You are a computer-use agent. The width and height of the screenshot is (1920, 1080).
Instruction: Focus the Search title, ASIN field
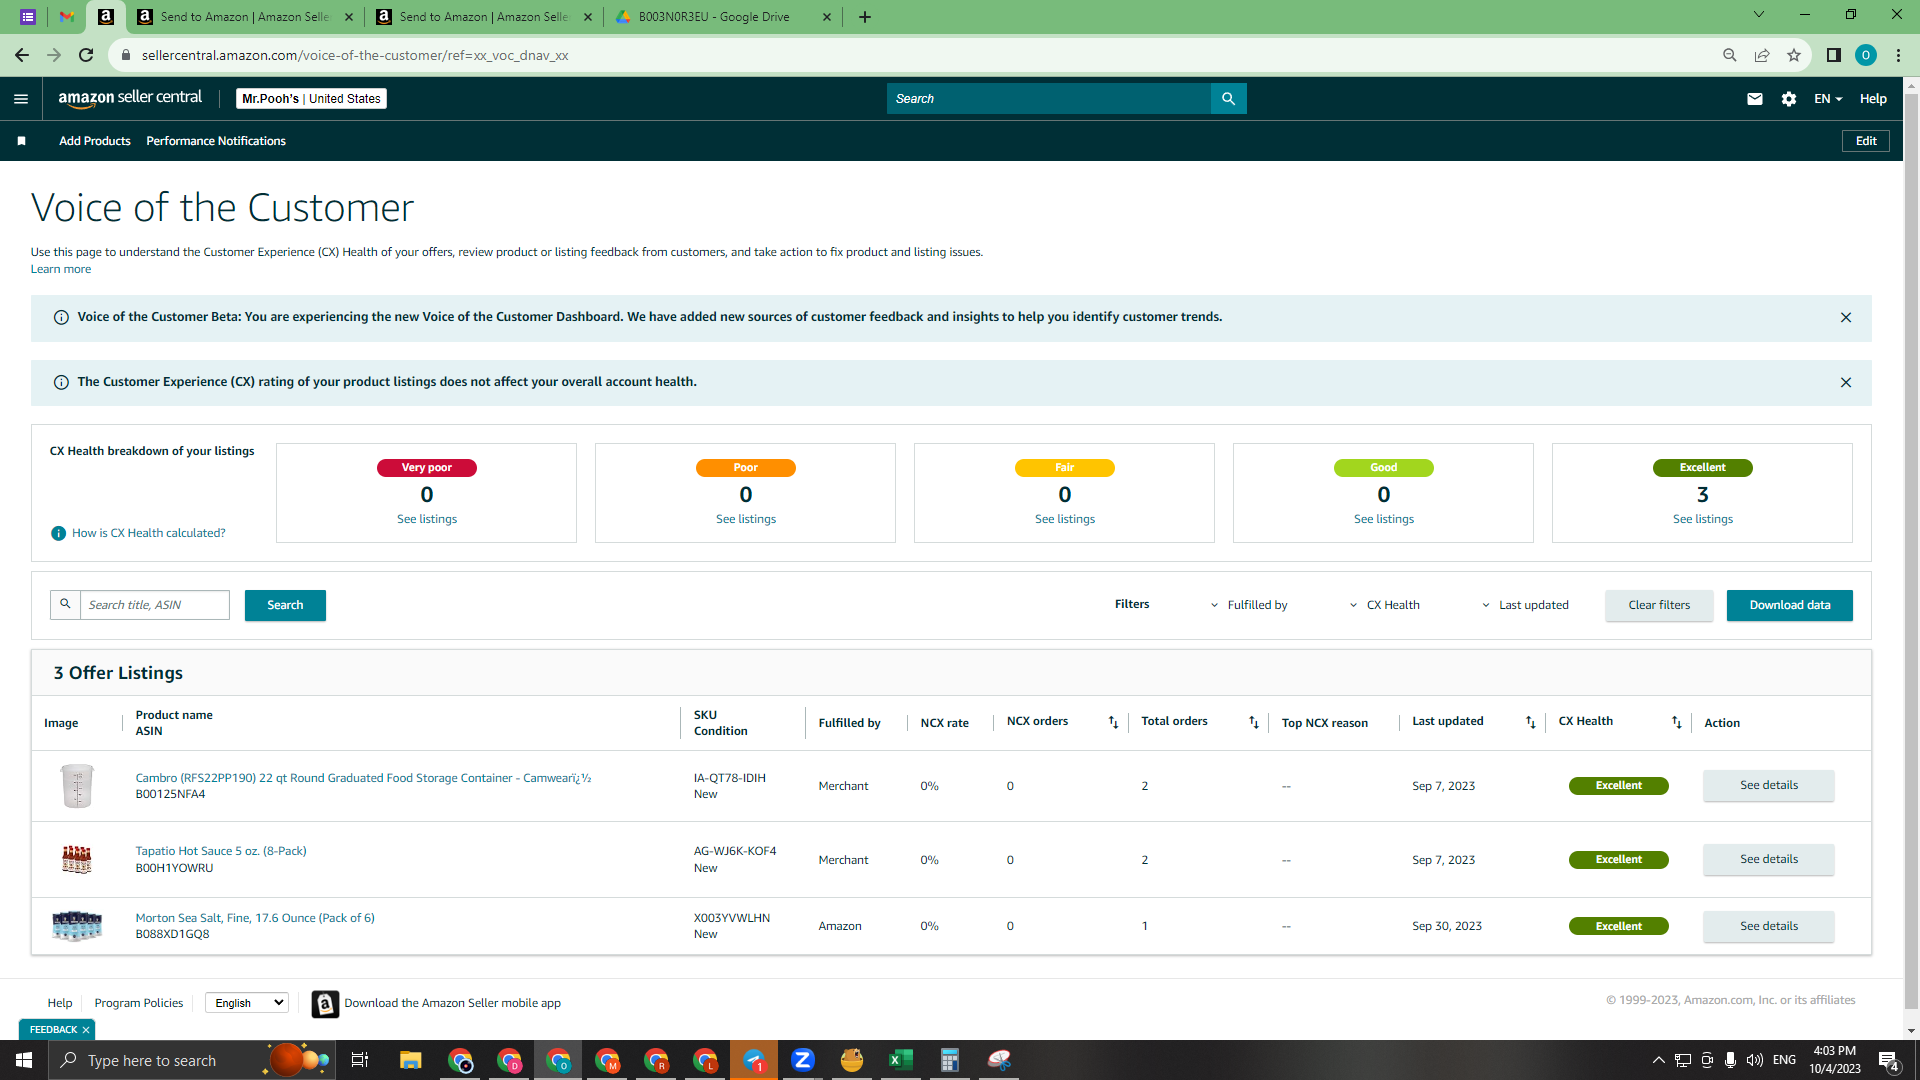[155, 605]
